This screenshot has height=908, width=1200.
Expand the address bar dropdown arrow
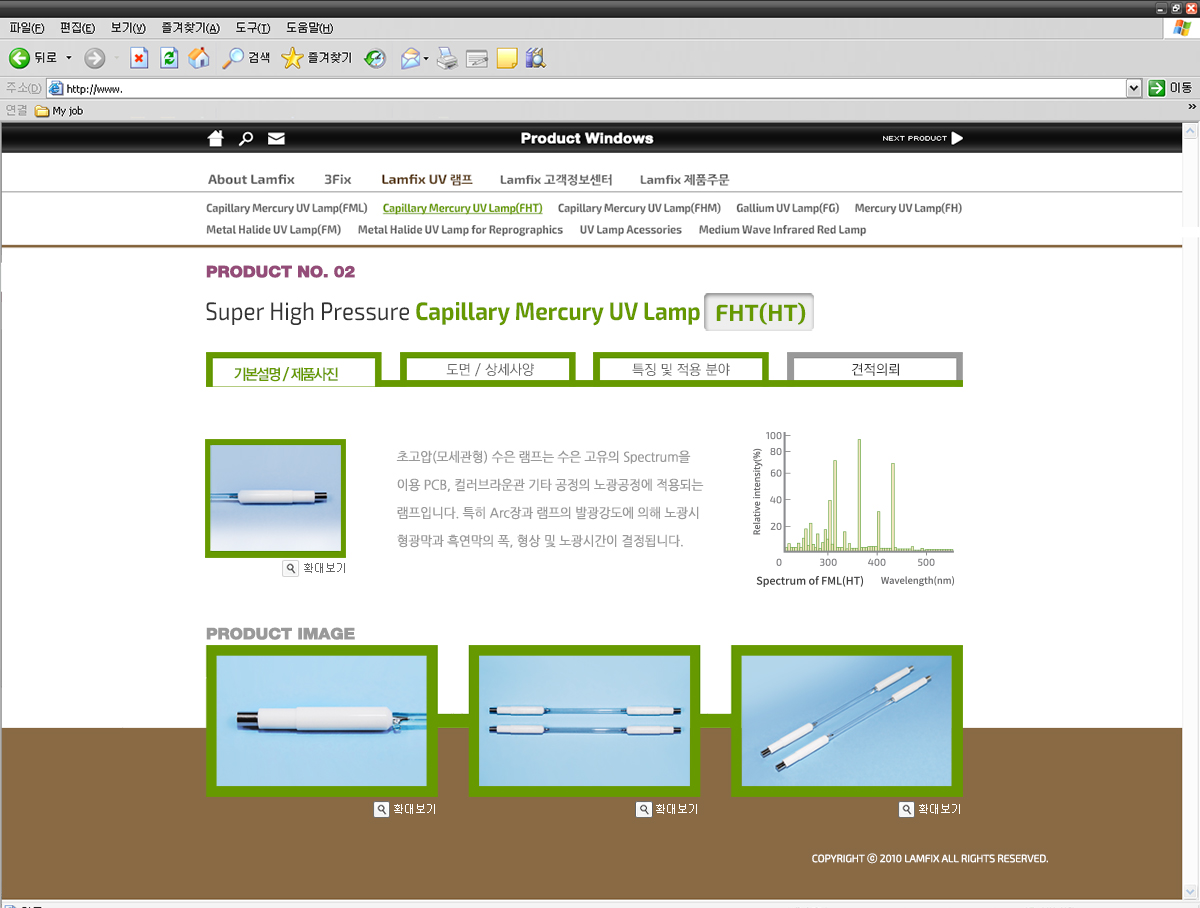coord(1133,88)
